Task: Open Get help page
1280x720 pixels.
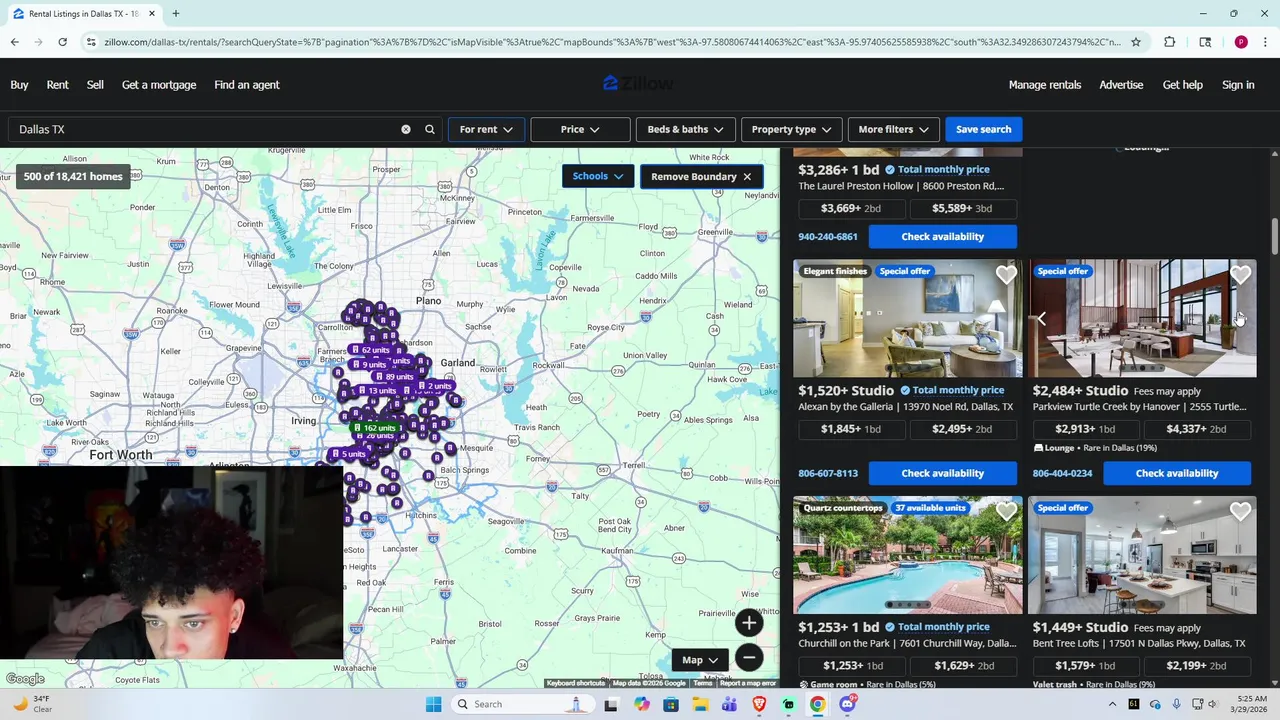Action: click(1183, 85)
